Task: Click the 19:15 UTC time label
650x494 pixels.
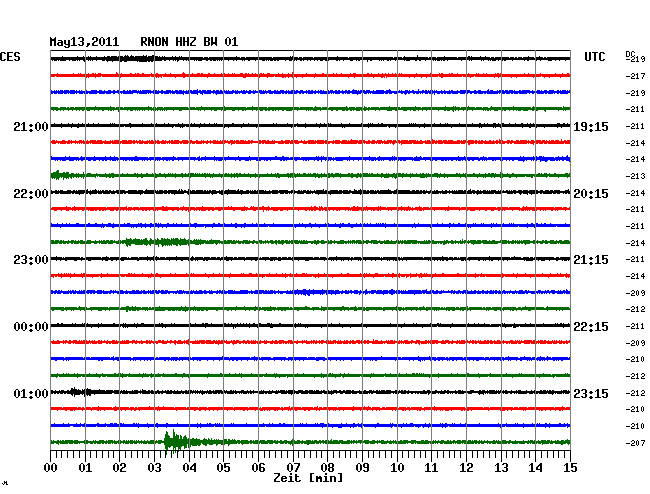Action: (x=591, y=126)
